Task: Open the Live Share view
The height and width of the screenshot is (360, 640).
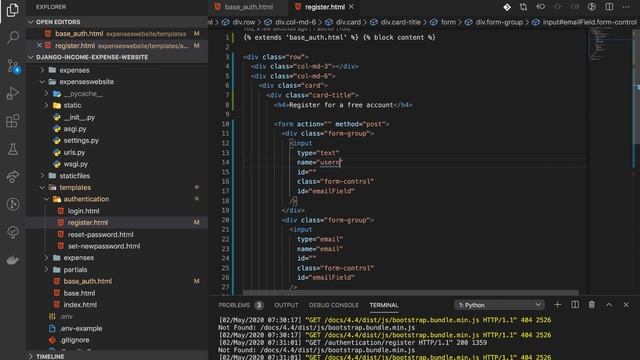Action: click(13, 177)
